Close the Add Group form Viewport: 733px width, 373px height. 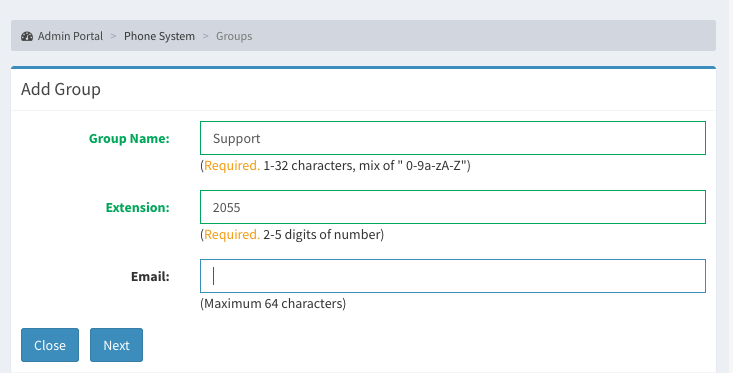[x=50, y=345]
